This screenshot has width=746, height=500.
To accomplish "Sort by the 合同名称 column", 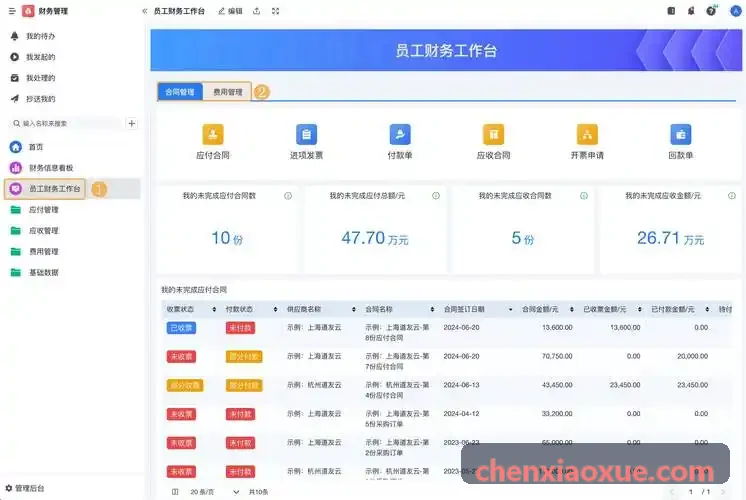I will [x=432, y=309].
